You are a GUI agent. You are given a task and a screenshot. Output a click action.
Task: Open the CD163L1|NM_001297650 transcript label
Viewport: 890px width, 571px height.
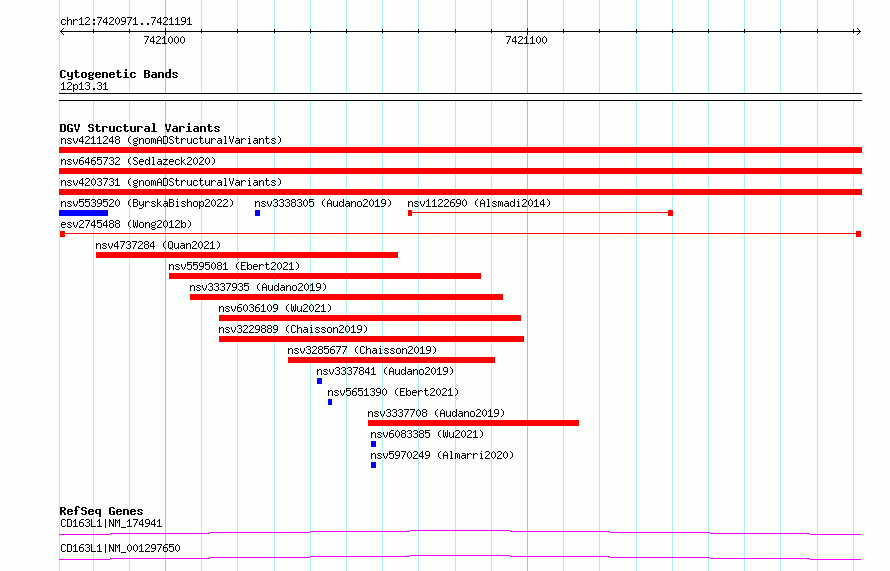click(120, 548)
